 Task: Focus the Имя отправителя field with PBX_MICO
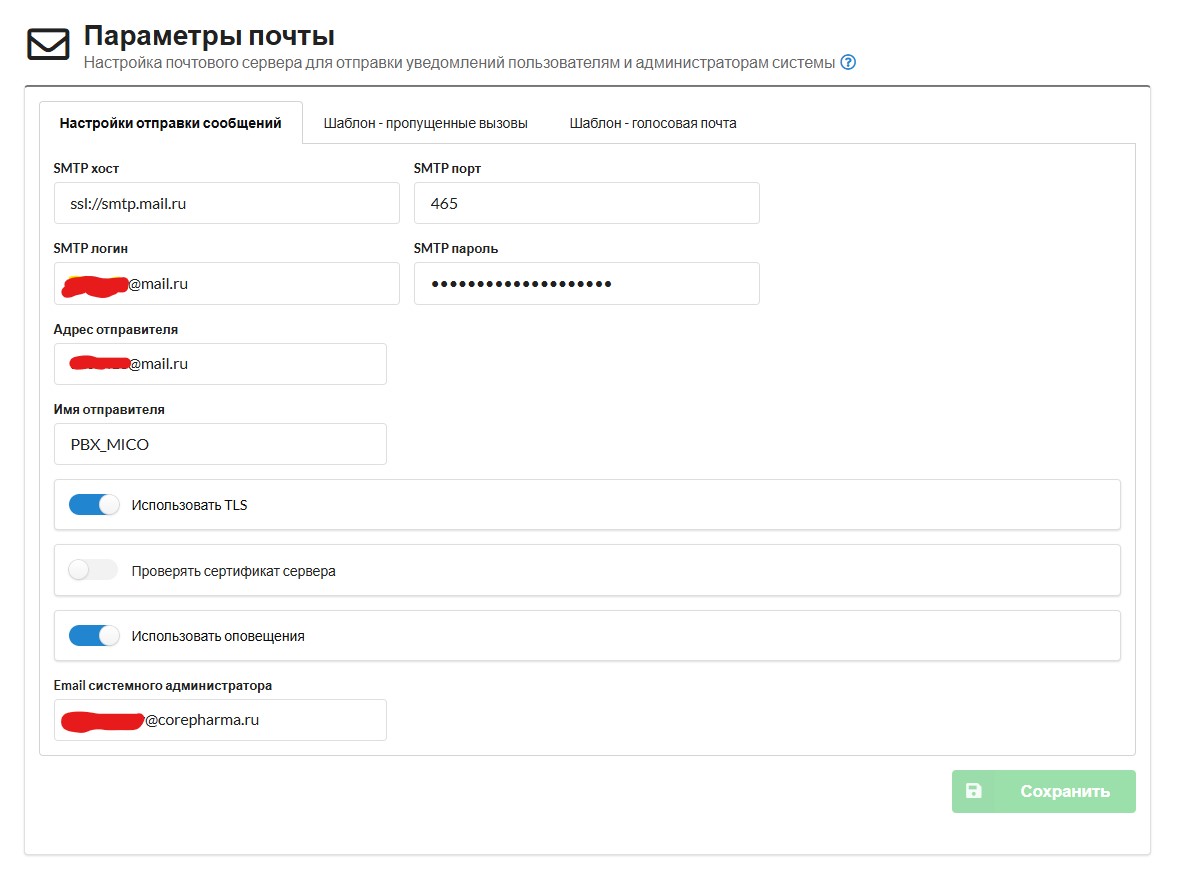pos(220,444)
